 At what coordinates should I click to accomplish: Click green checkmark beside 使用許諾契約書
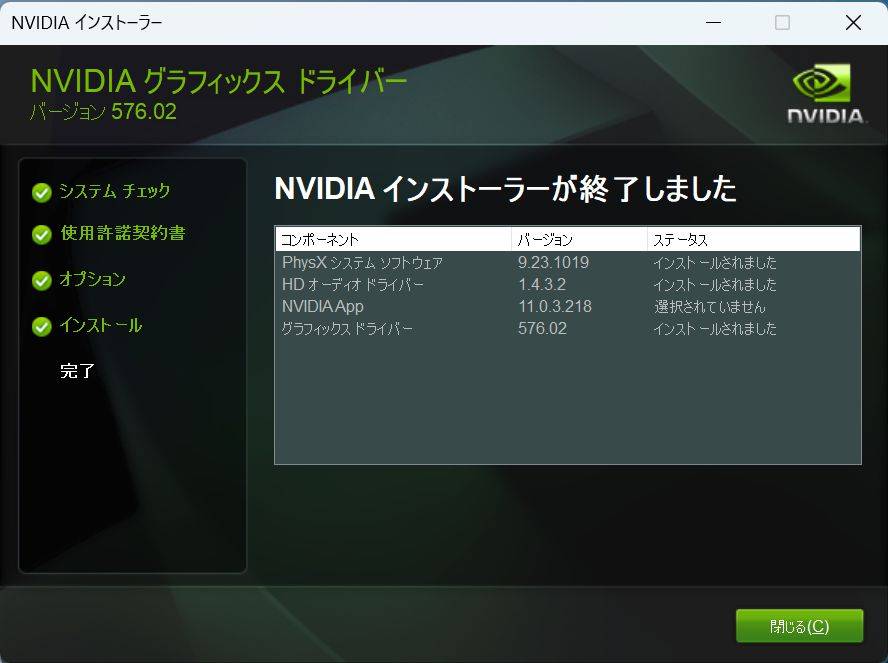[42, 234]
